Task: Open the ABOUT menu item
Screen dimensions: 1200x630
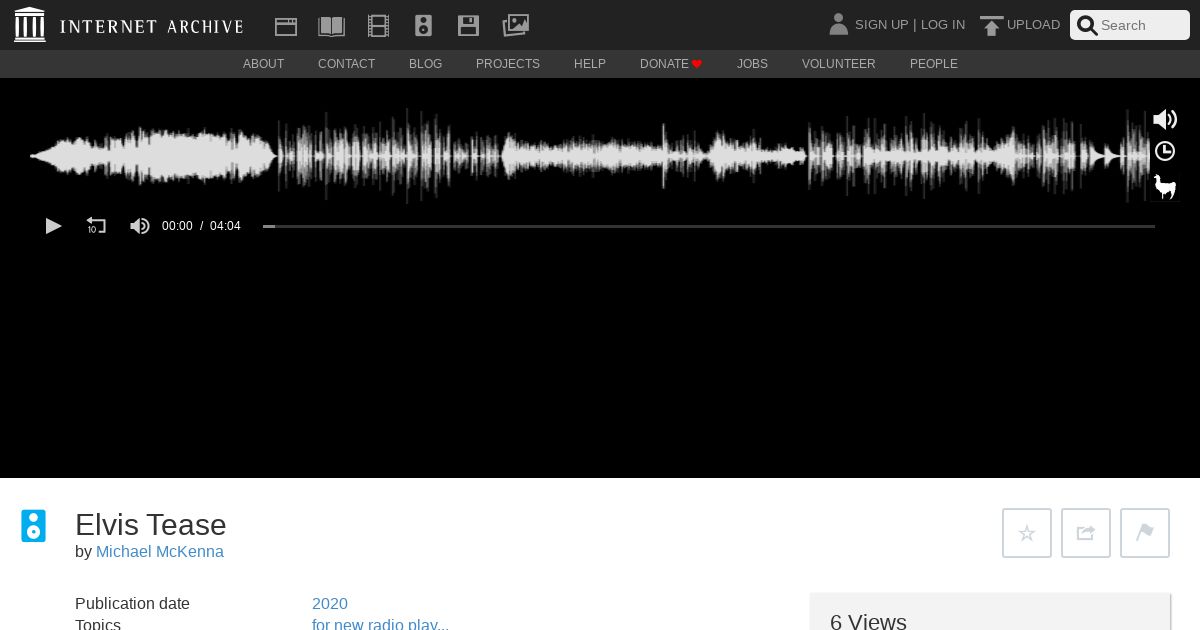Action: (264, 64)
